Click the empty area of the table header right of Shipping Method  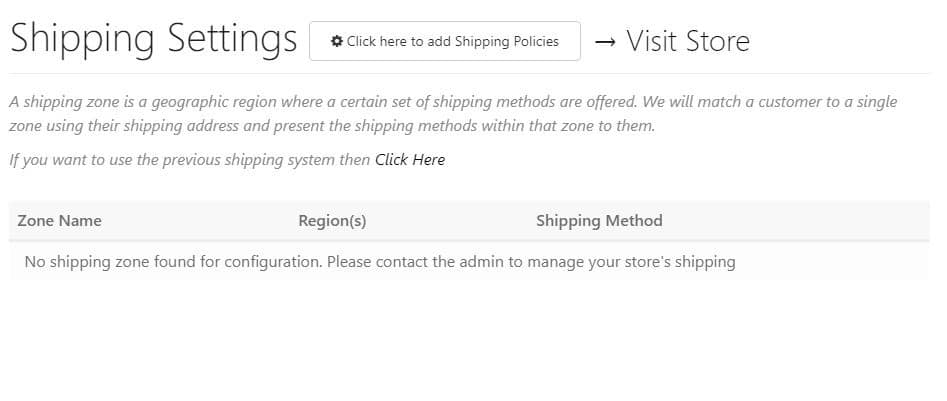point(796,221)
